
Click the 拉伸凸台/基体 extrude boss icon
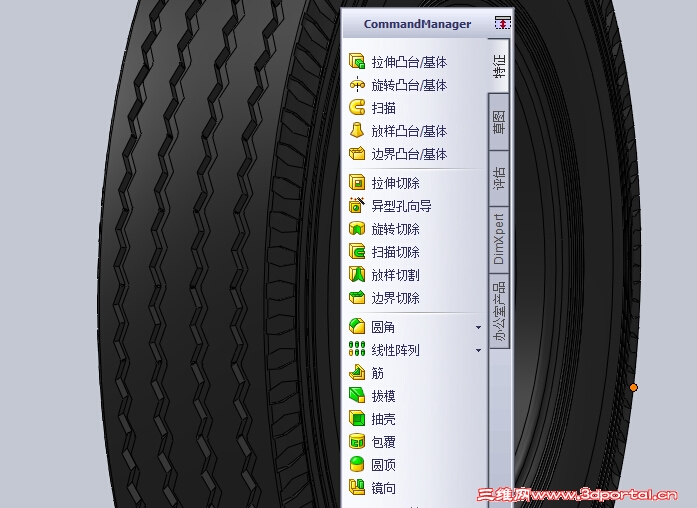point(357,61)
